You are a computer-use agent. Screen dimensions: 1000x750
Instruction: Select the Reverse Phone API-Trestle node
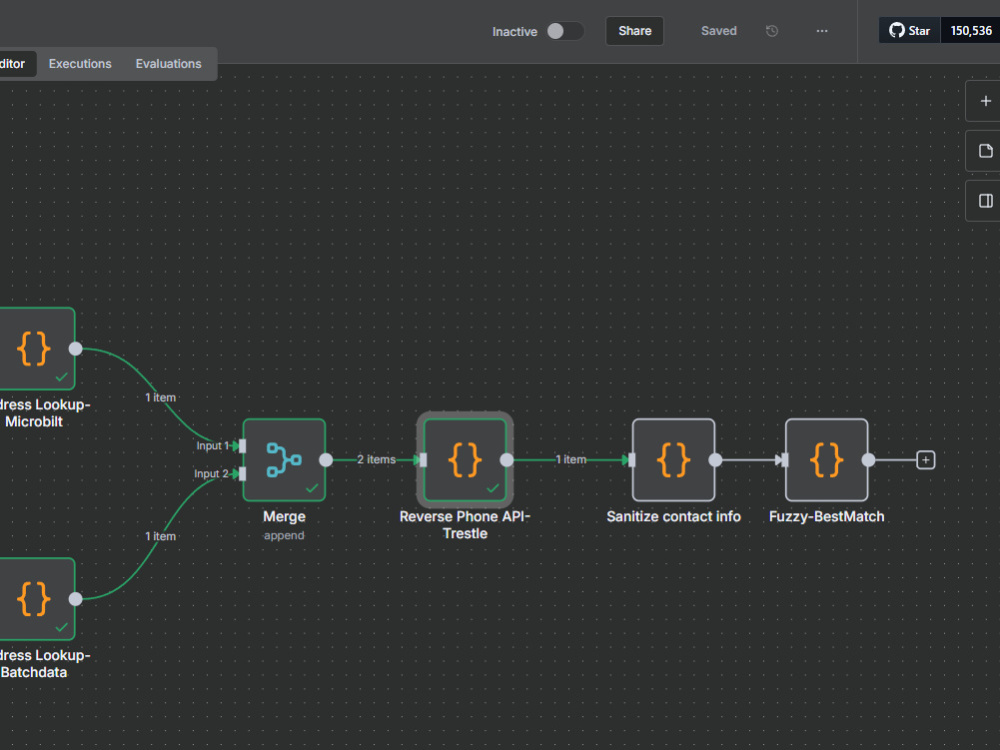[x=465, y=460]
